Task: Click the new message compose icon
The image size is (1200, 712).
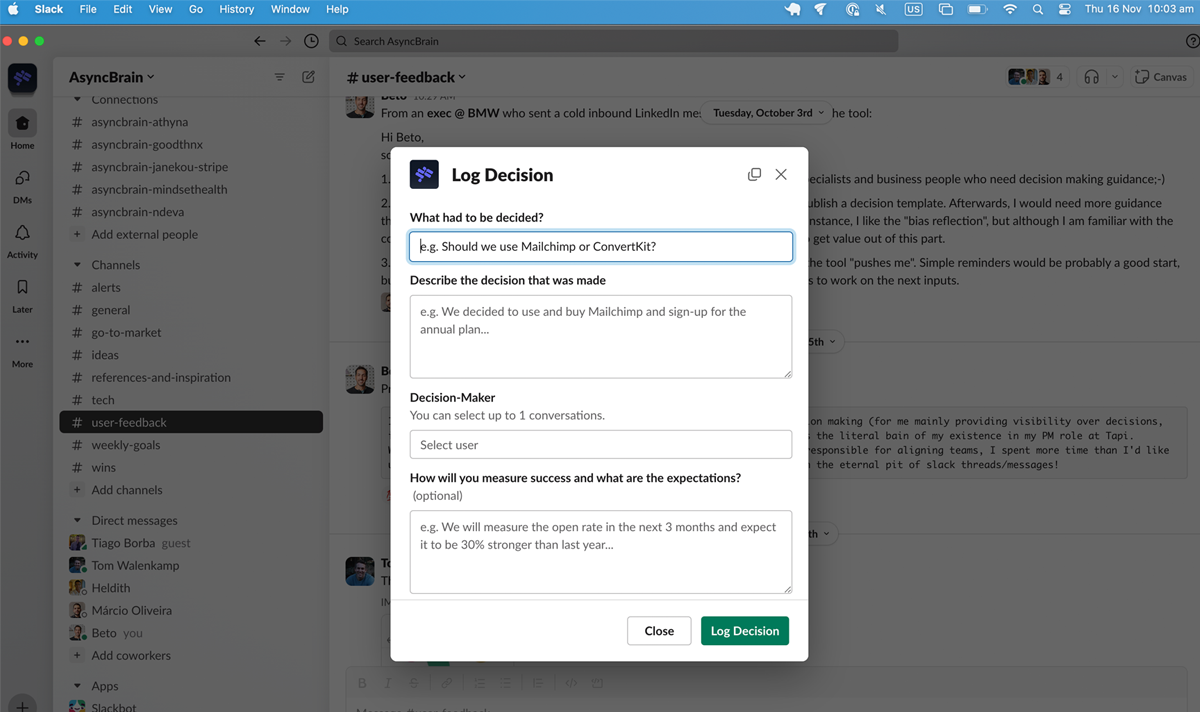Action: pos(309,77)
